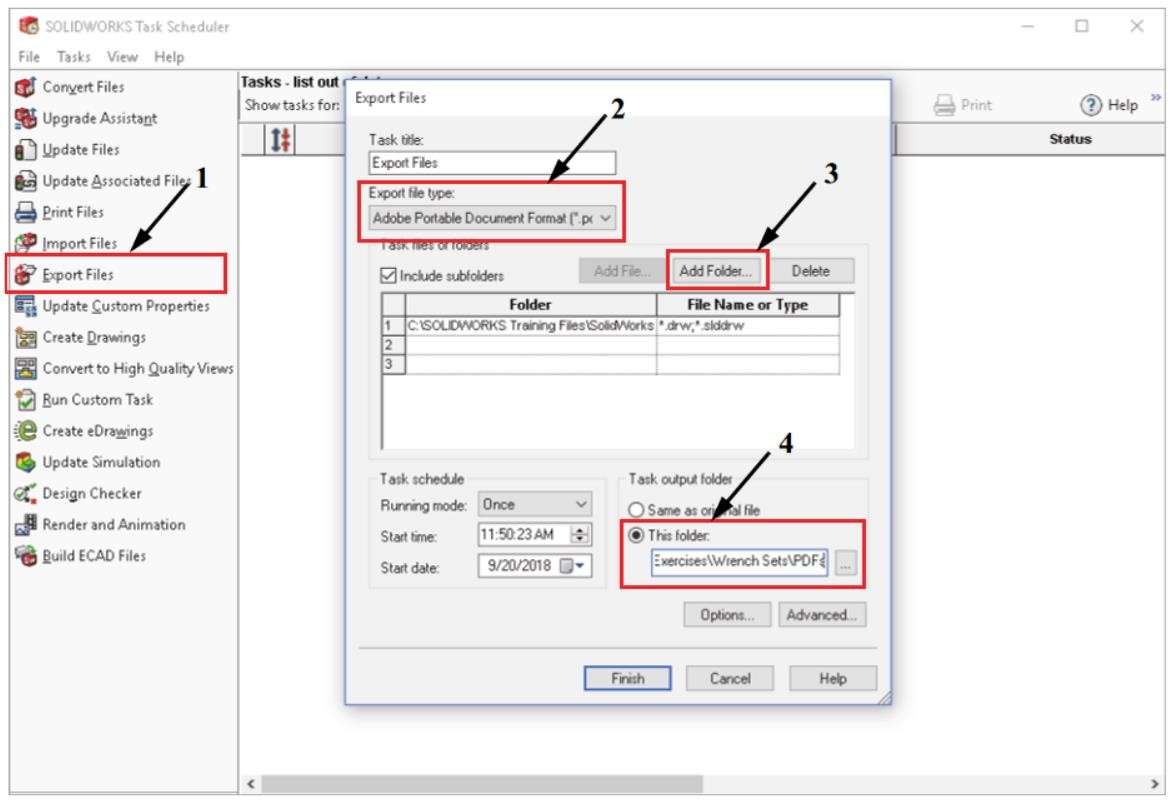
Task: Select Convert to High Quality Views icon
Action: pyautogui.click(x=25, y=369)
